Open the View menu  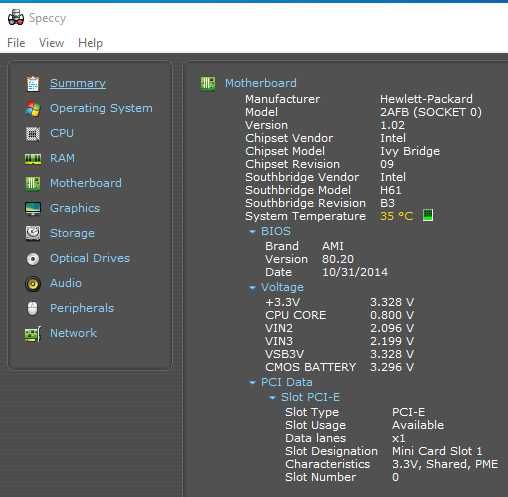pos(51,43)
